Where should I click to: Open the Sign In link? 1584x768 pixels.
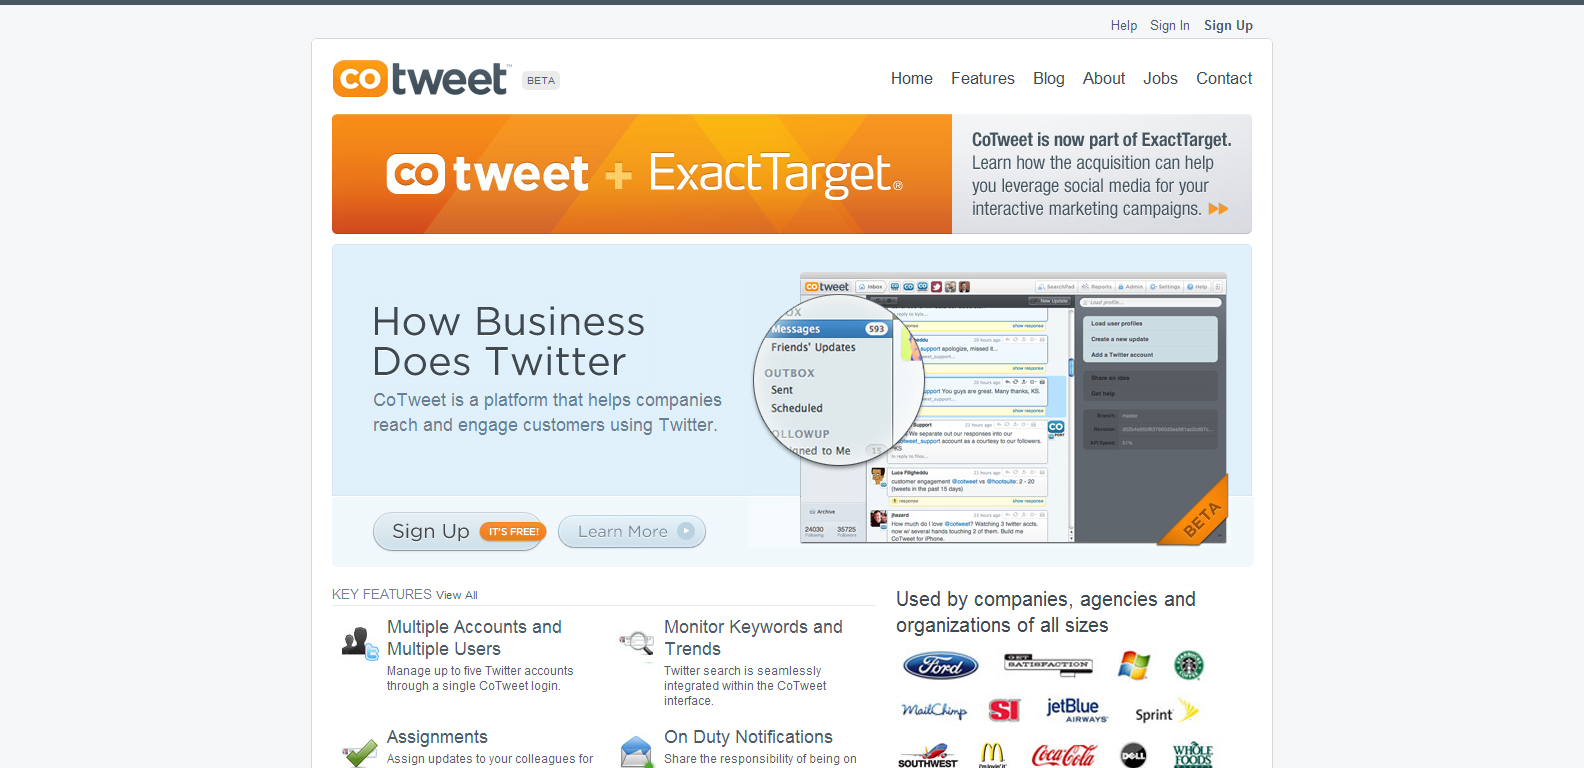[x=1170, y=26]
